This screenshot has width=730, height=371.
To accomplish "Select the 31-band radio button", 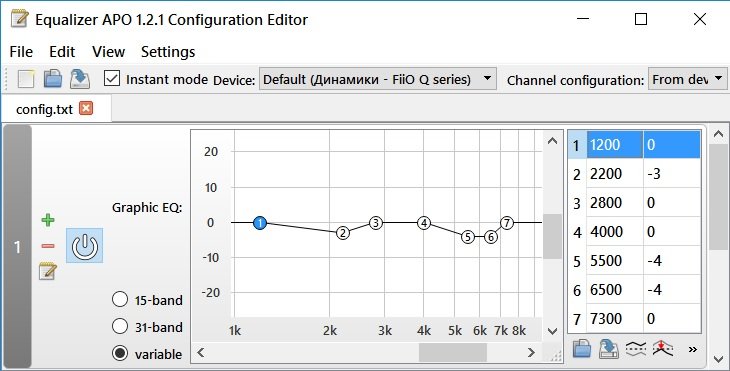I will coord(120,326).
